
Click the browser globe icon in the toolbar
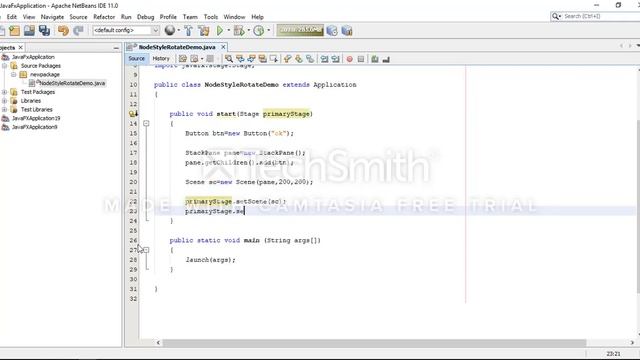[169, 30]
